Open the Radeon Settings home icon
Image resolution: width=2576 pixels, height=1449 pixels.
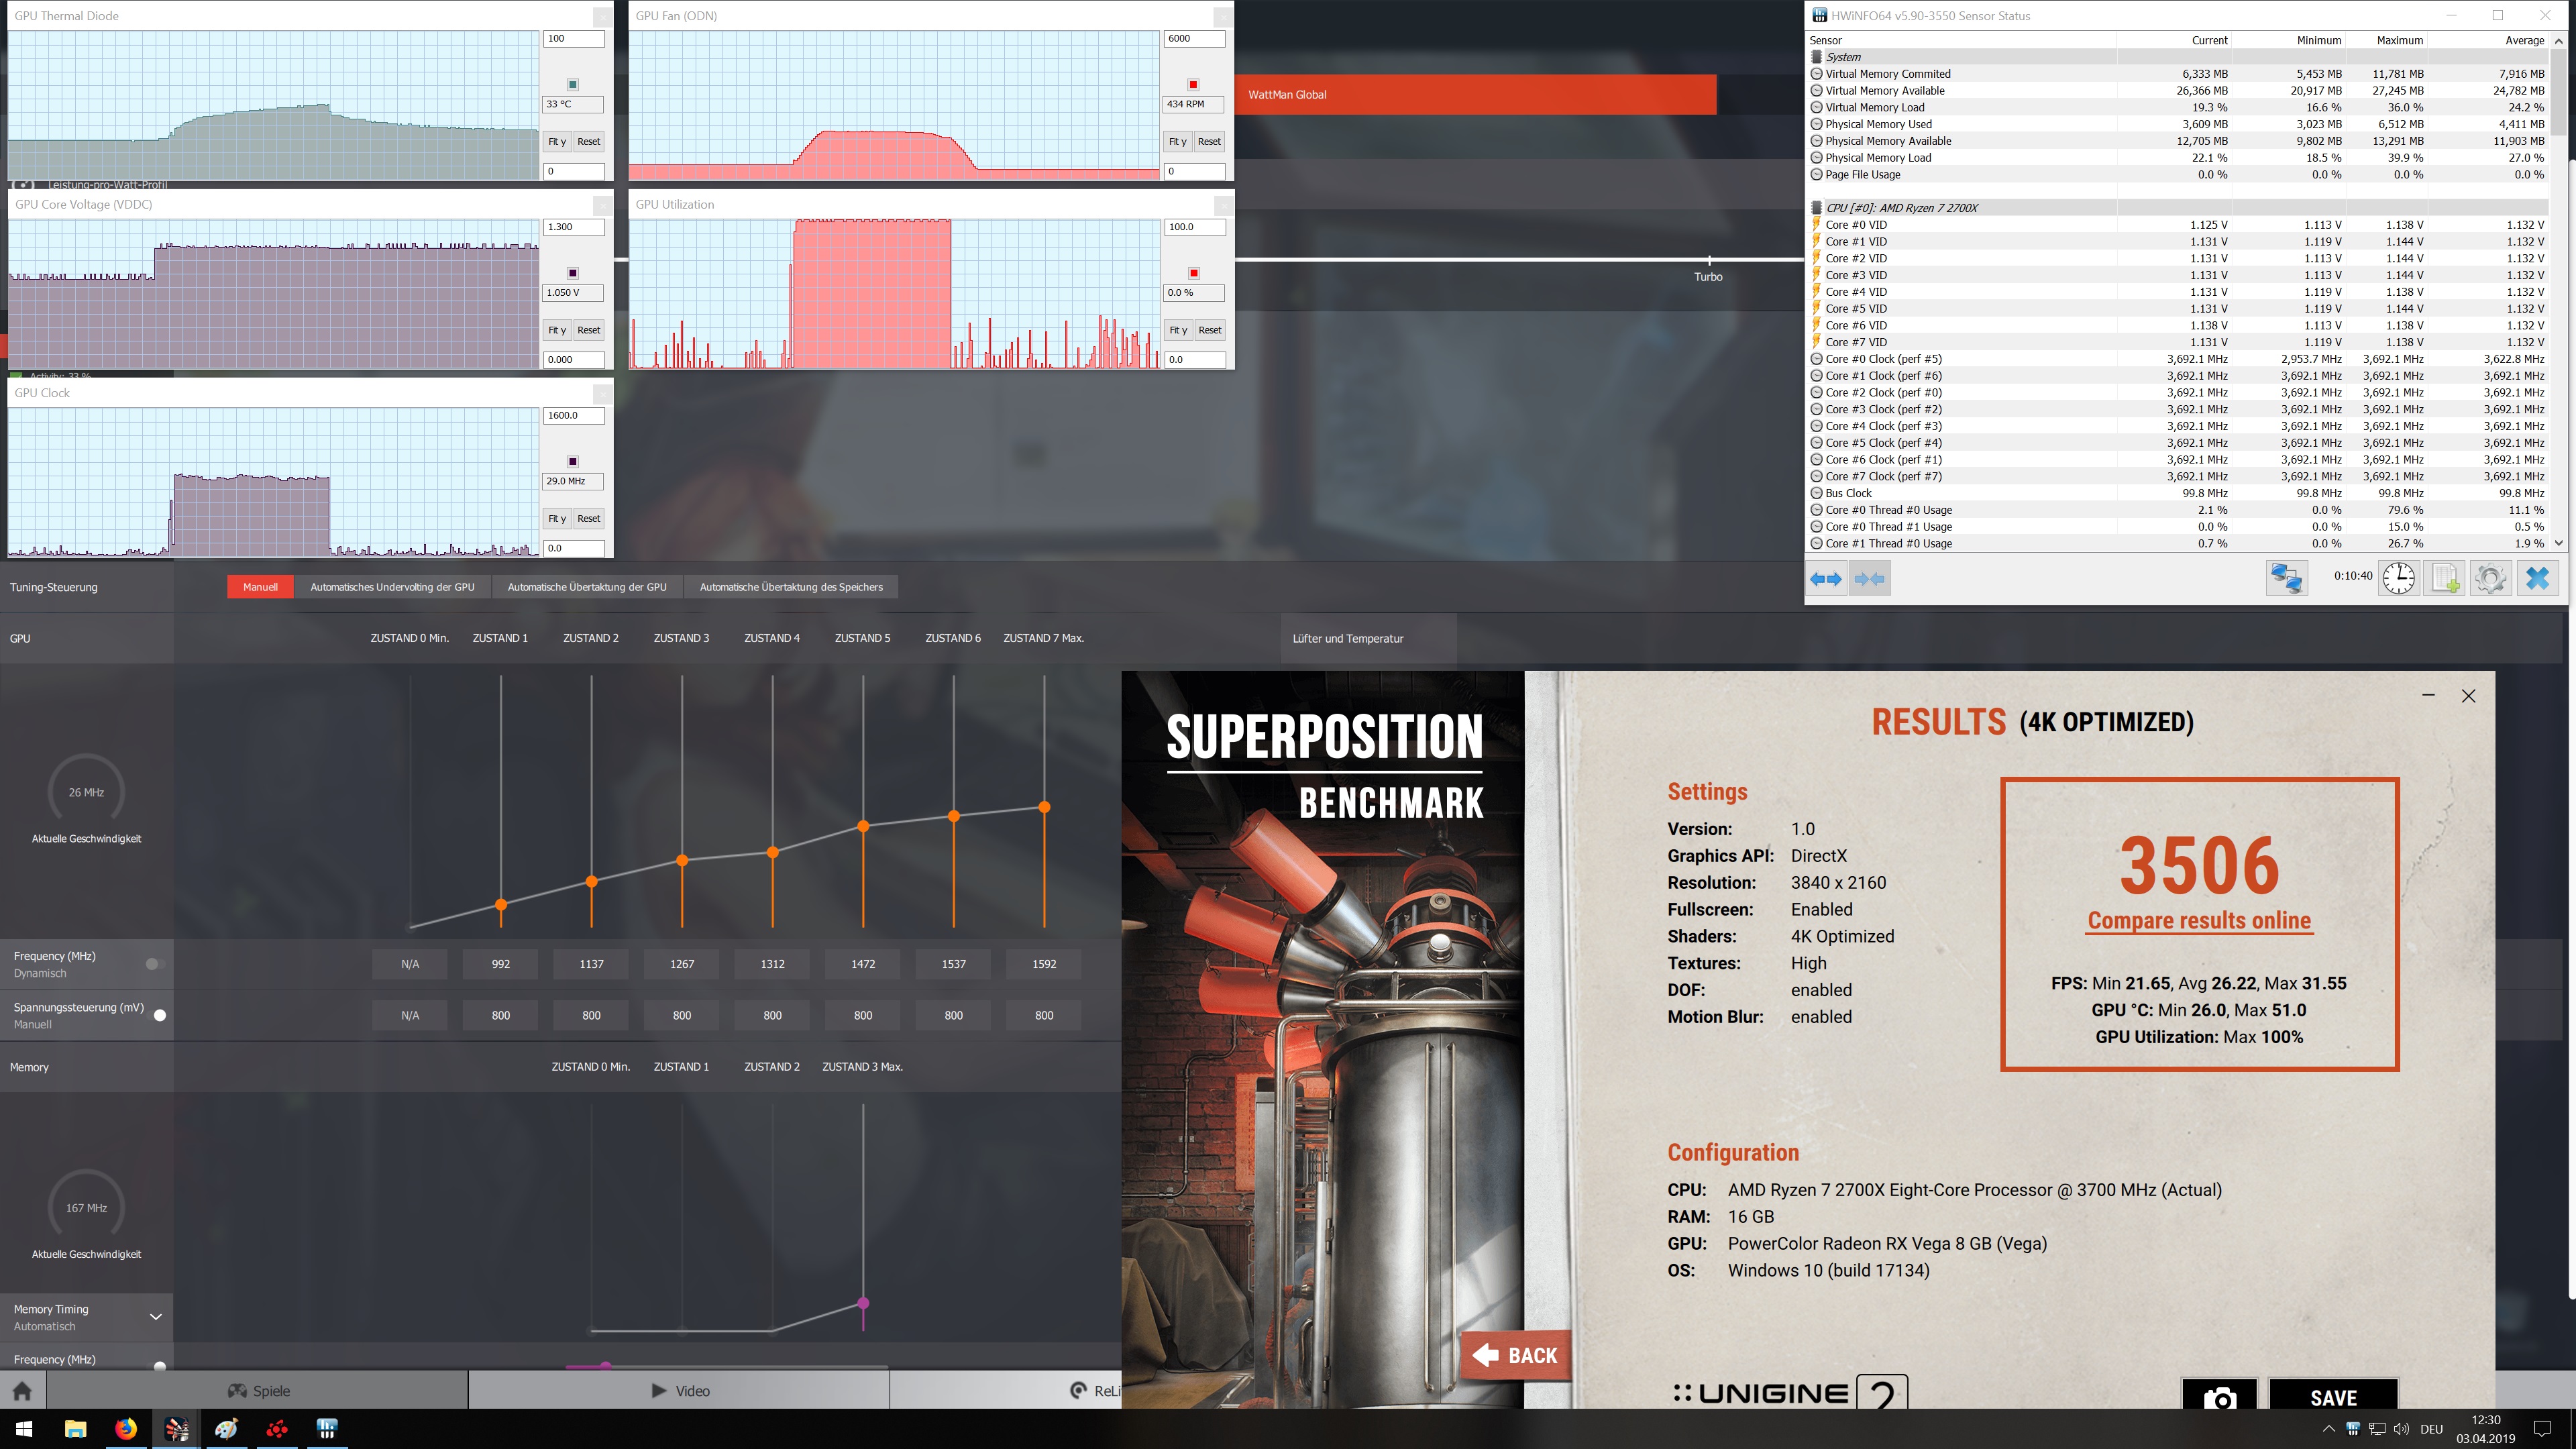[x=22, y=1391]
